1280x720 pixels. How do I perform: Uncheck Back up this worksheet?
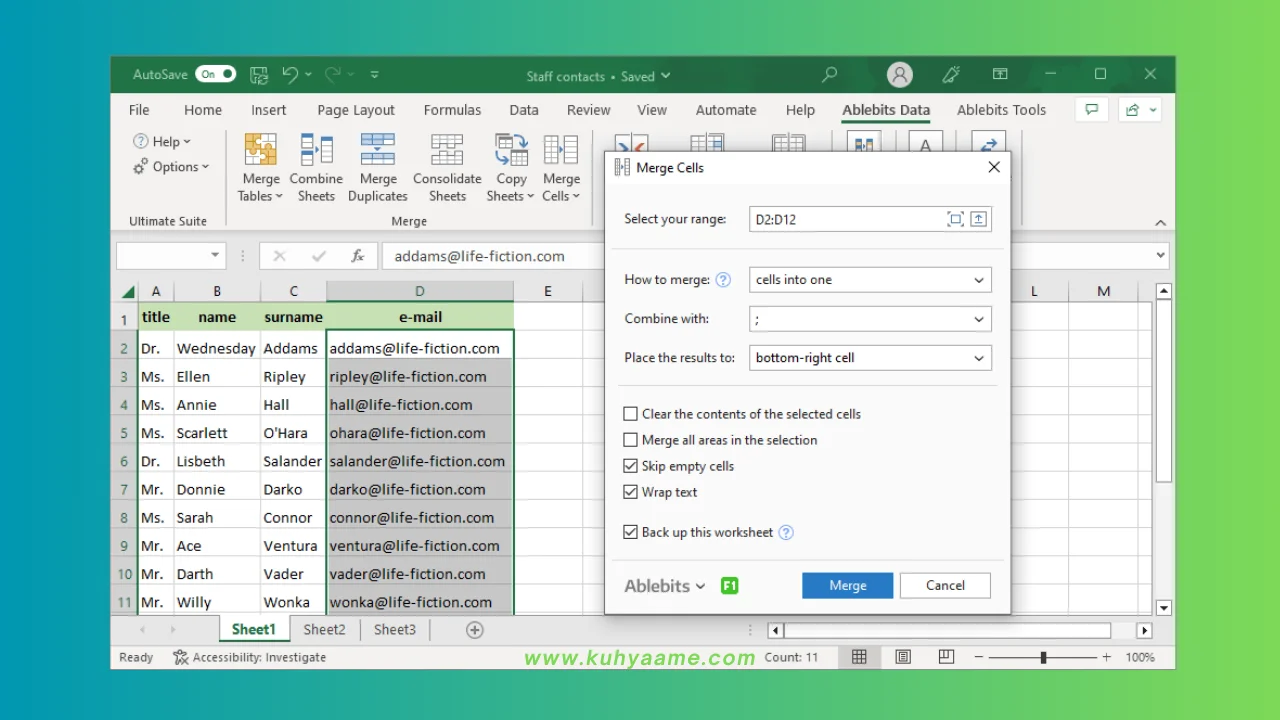click(630, 533)
